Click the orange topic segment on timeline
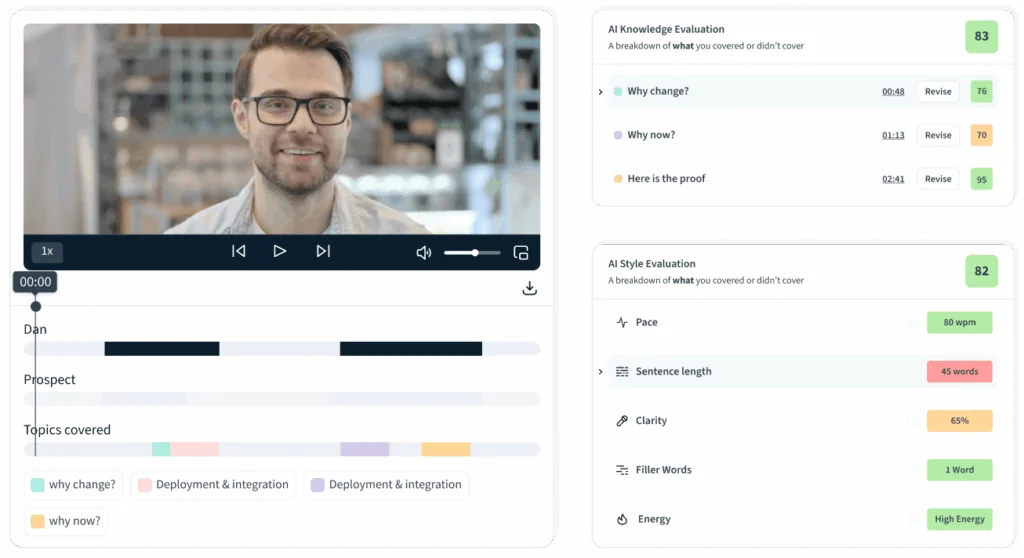Image resolution: width=1024 pixels, height=558 pixels. click(x=446, y=449)
